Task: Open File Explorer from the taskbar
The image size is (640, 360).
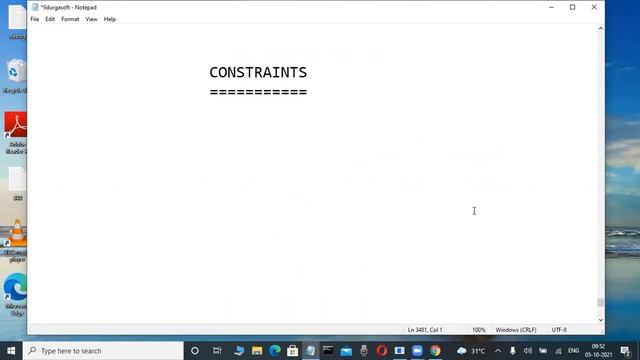Action: pyautogui.click(x=257, y=351)
